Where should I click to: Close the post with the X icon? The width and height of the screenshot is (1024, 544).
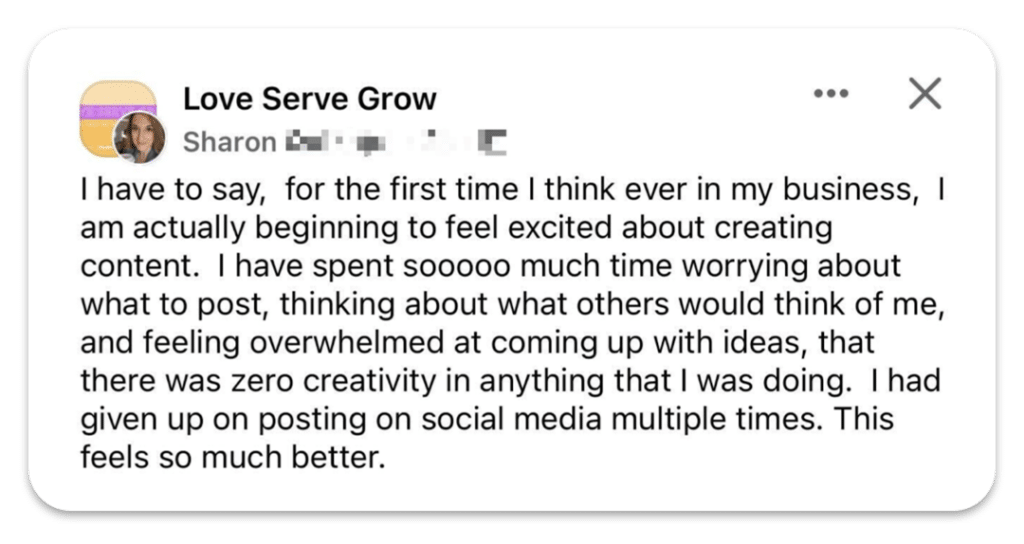pyautogui.click(x=925, y=93)
